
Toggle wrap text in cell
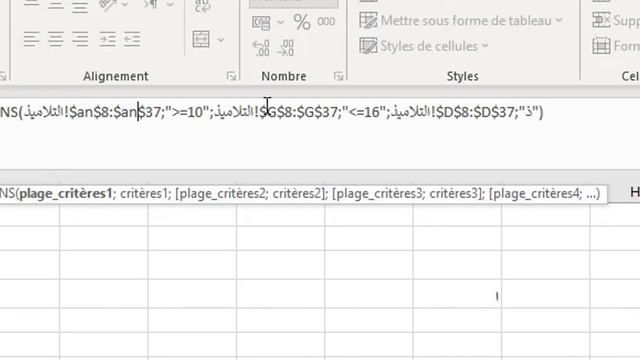(x=202, y=6)
